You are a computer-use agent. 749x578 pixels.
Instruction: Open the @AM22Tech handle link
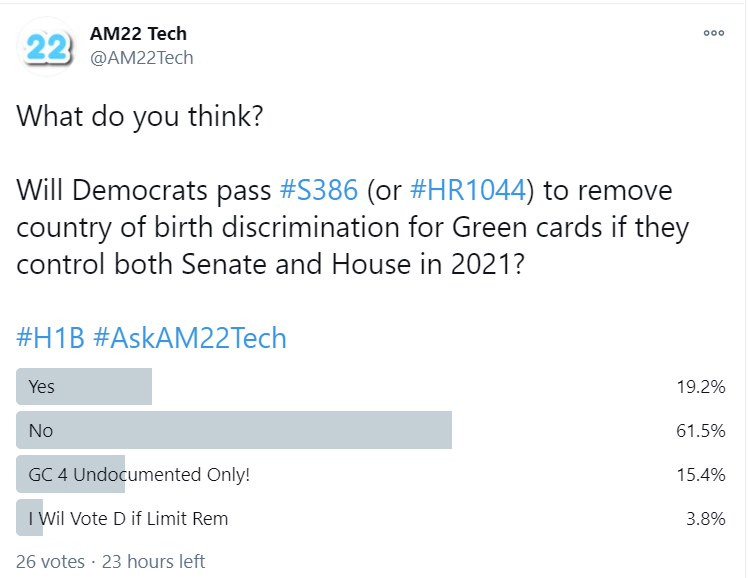pyautogui.click(x=141, y=58)
